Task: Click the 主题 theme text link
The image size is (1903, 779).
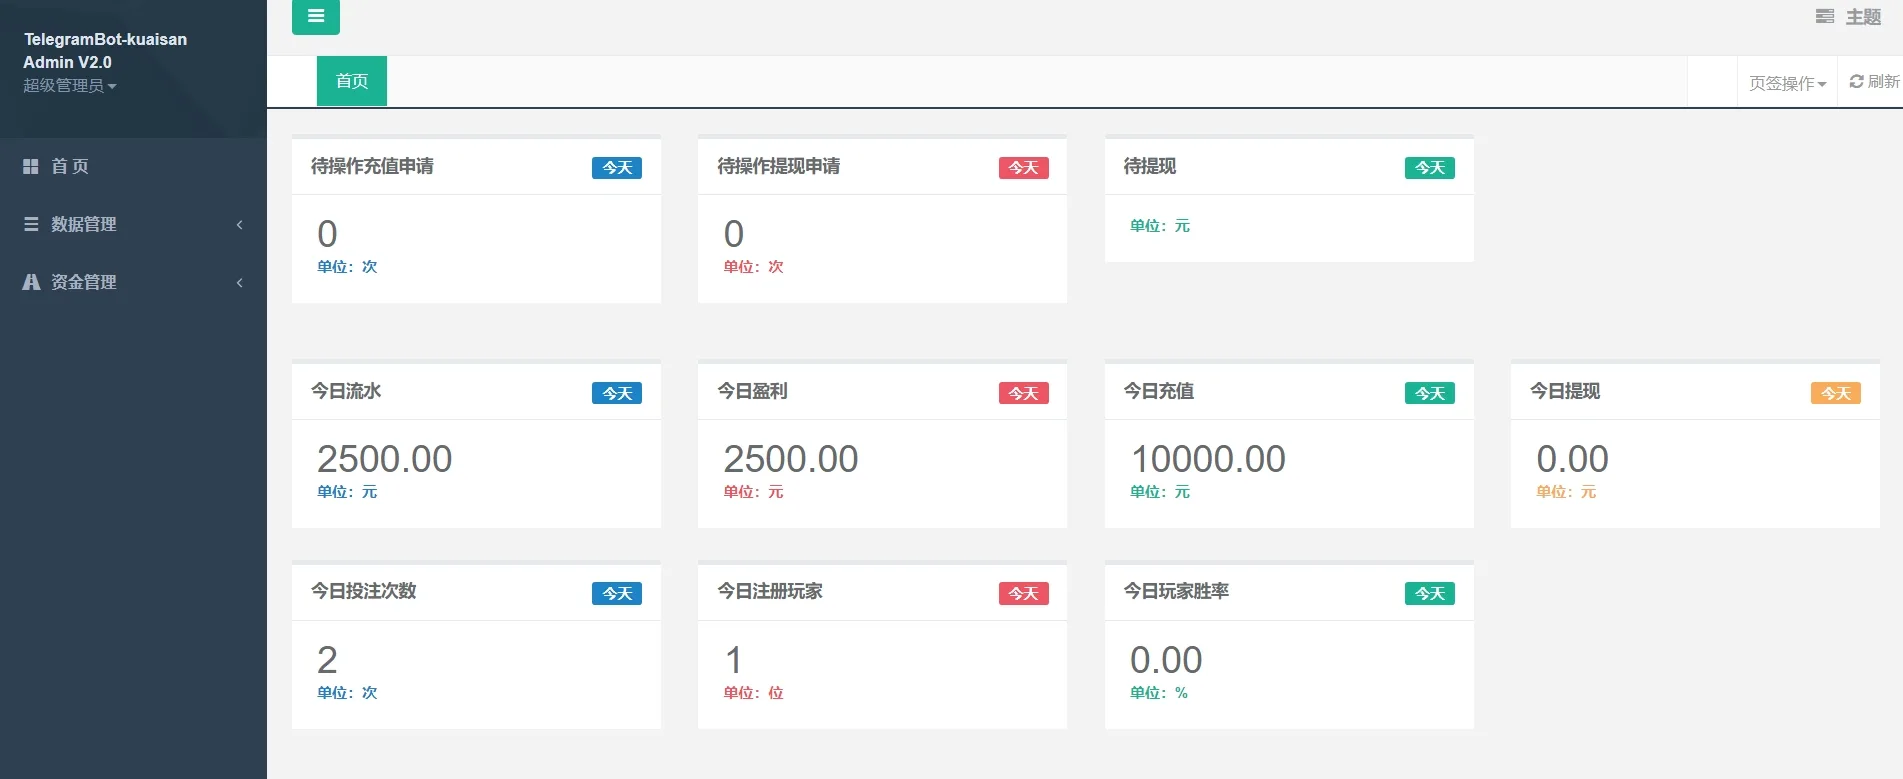Action: coord(1863,17)
